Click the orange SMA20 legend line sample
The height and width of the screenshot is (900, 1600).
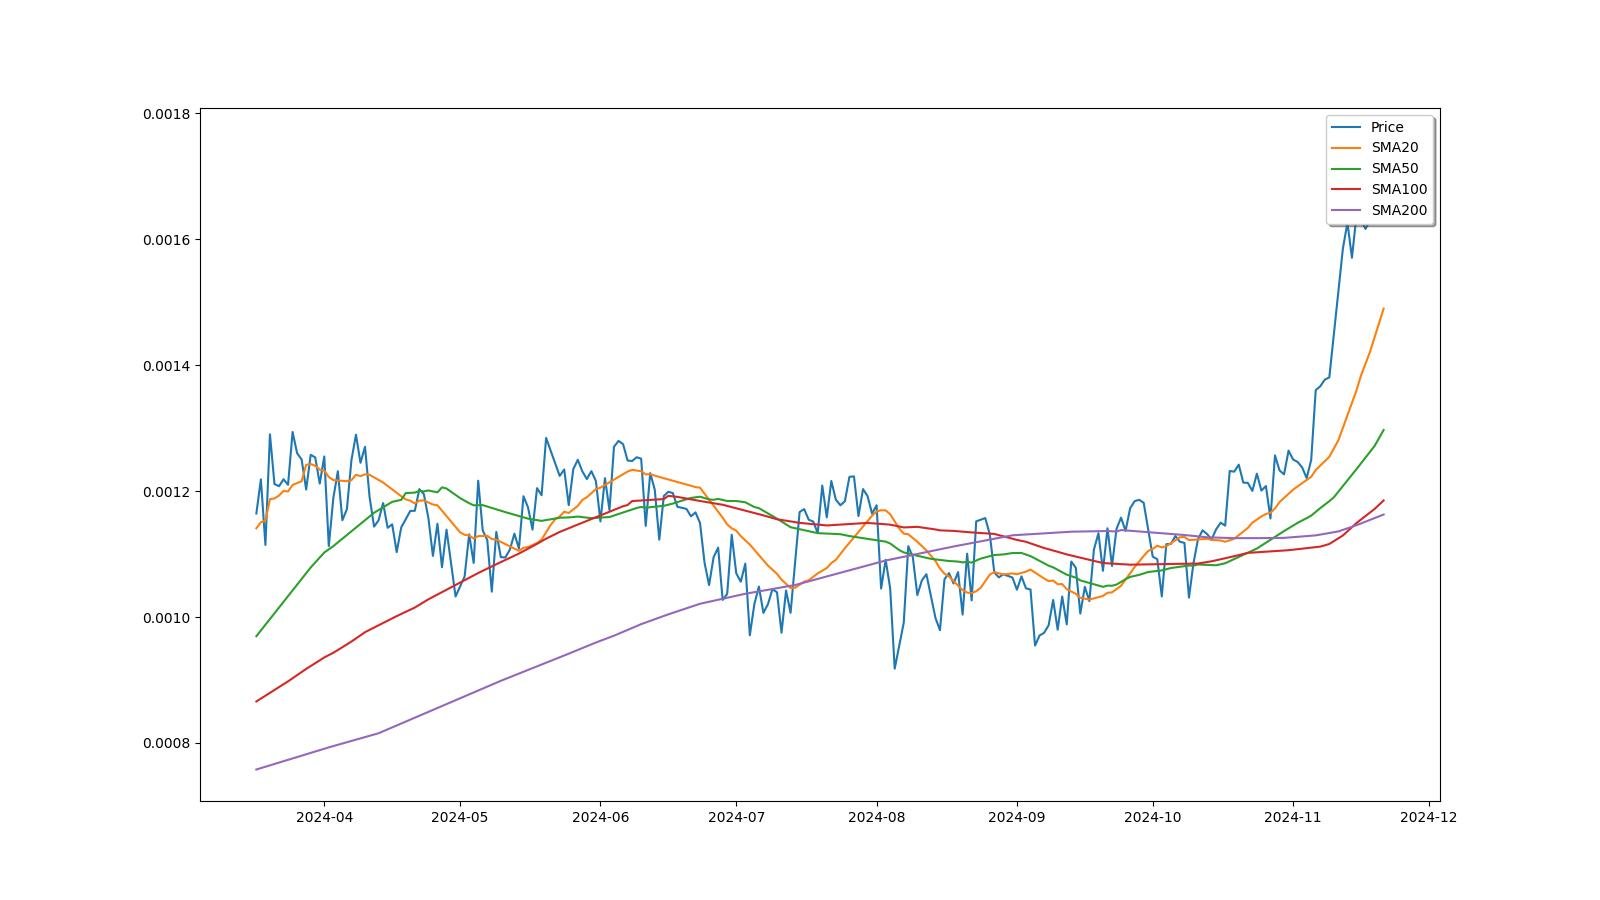pos(1347,148)
